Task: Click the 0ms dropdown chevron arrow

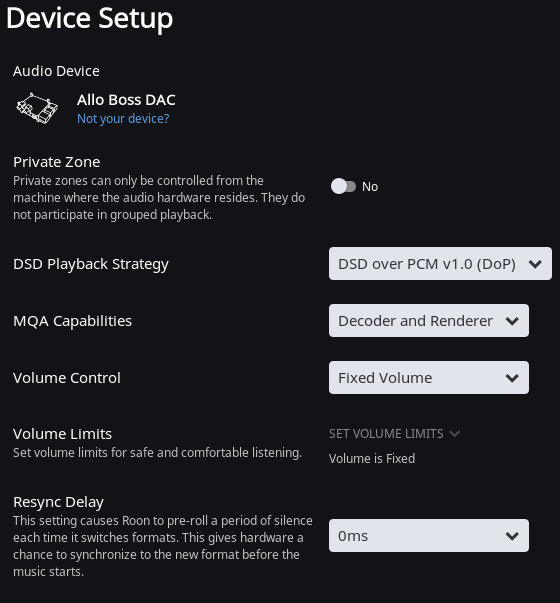Action: [512, 536]
